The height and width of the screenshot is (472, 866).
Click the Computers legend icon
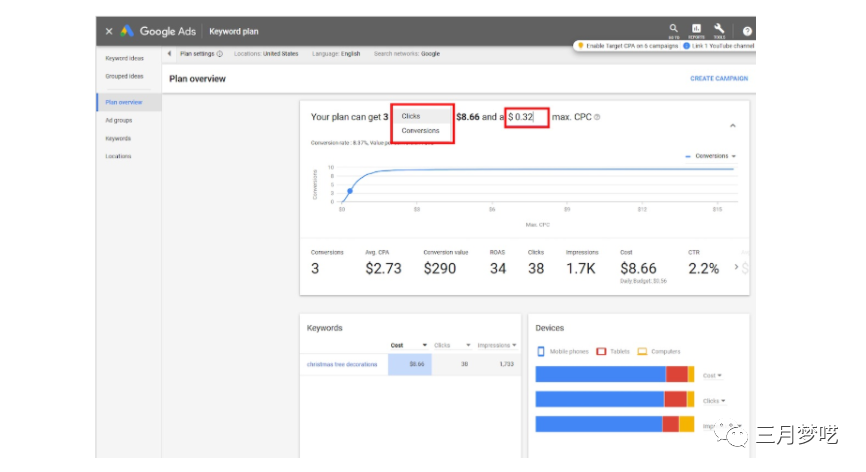(x=642, y=352)
